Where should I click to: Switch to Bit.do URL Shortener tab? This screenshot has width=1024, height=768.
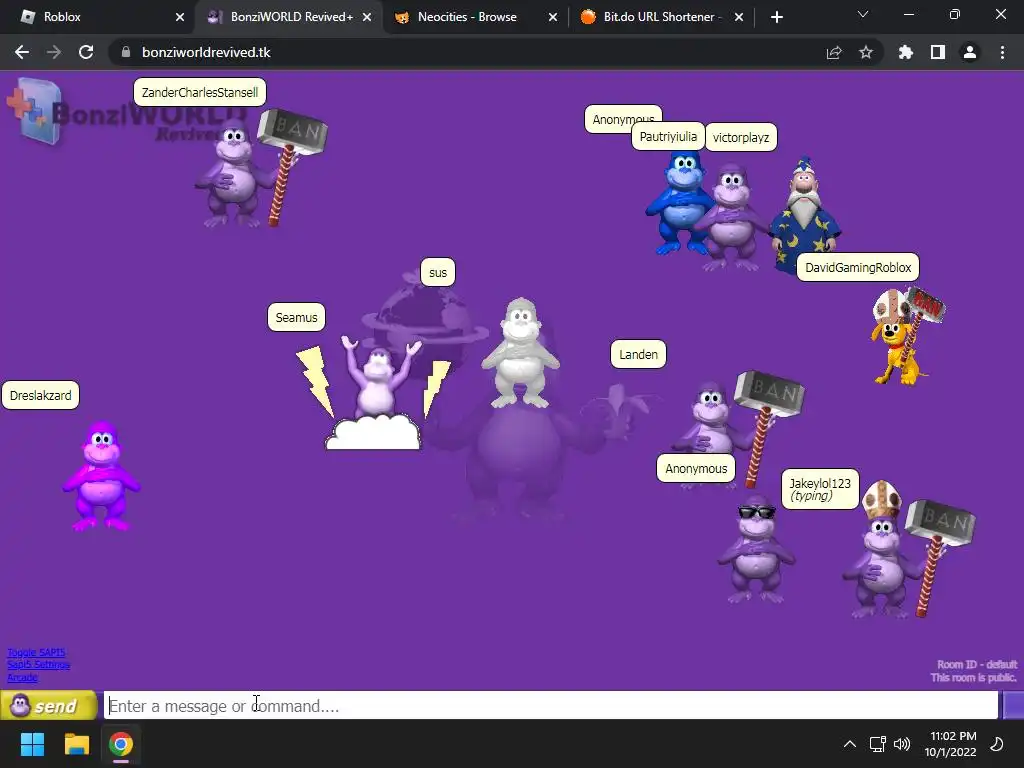660,17
